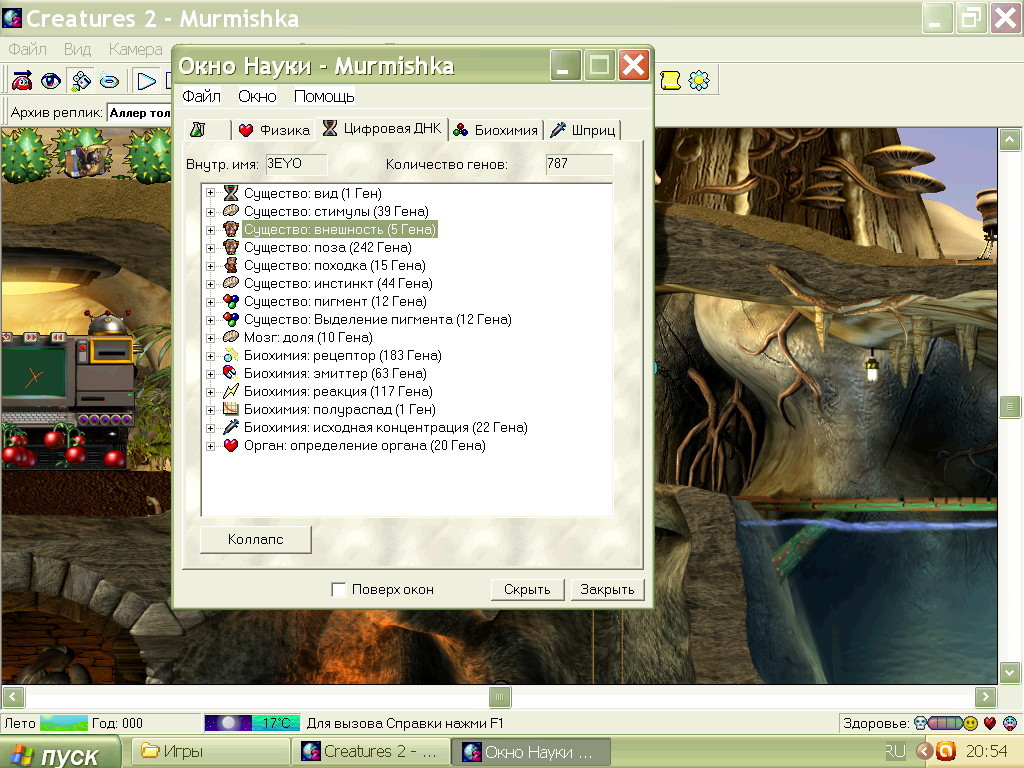Switch to the Физика tab
1024x768 pixels.
(274, 130)
